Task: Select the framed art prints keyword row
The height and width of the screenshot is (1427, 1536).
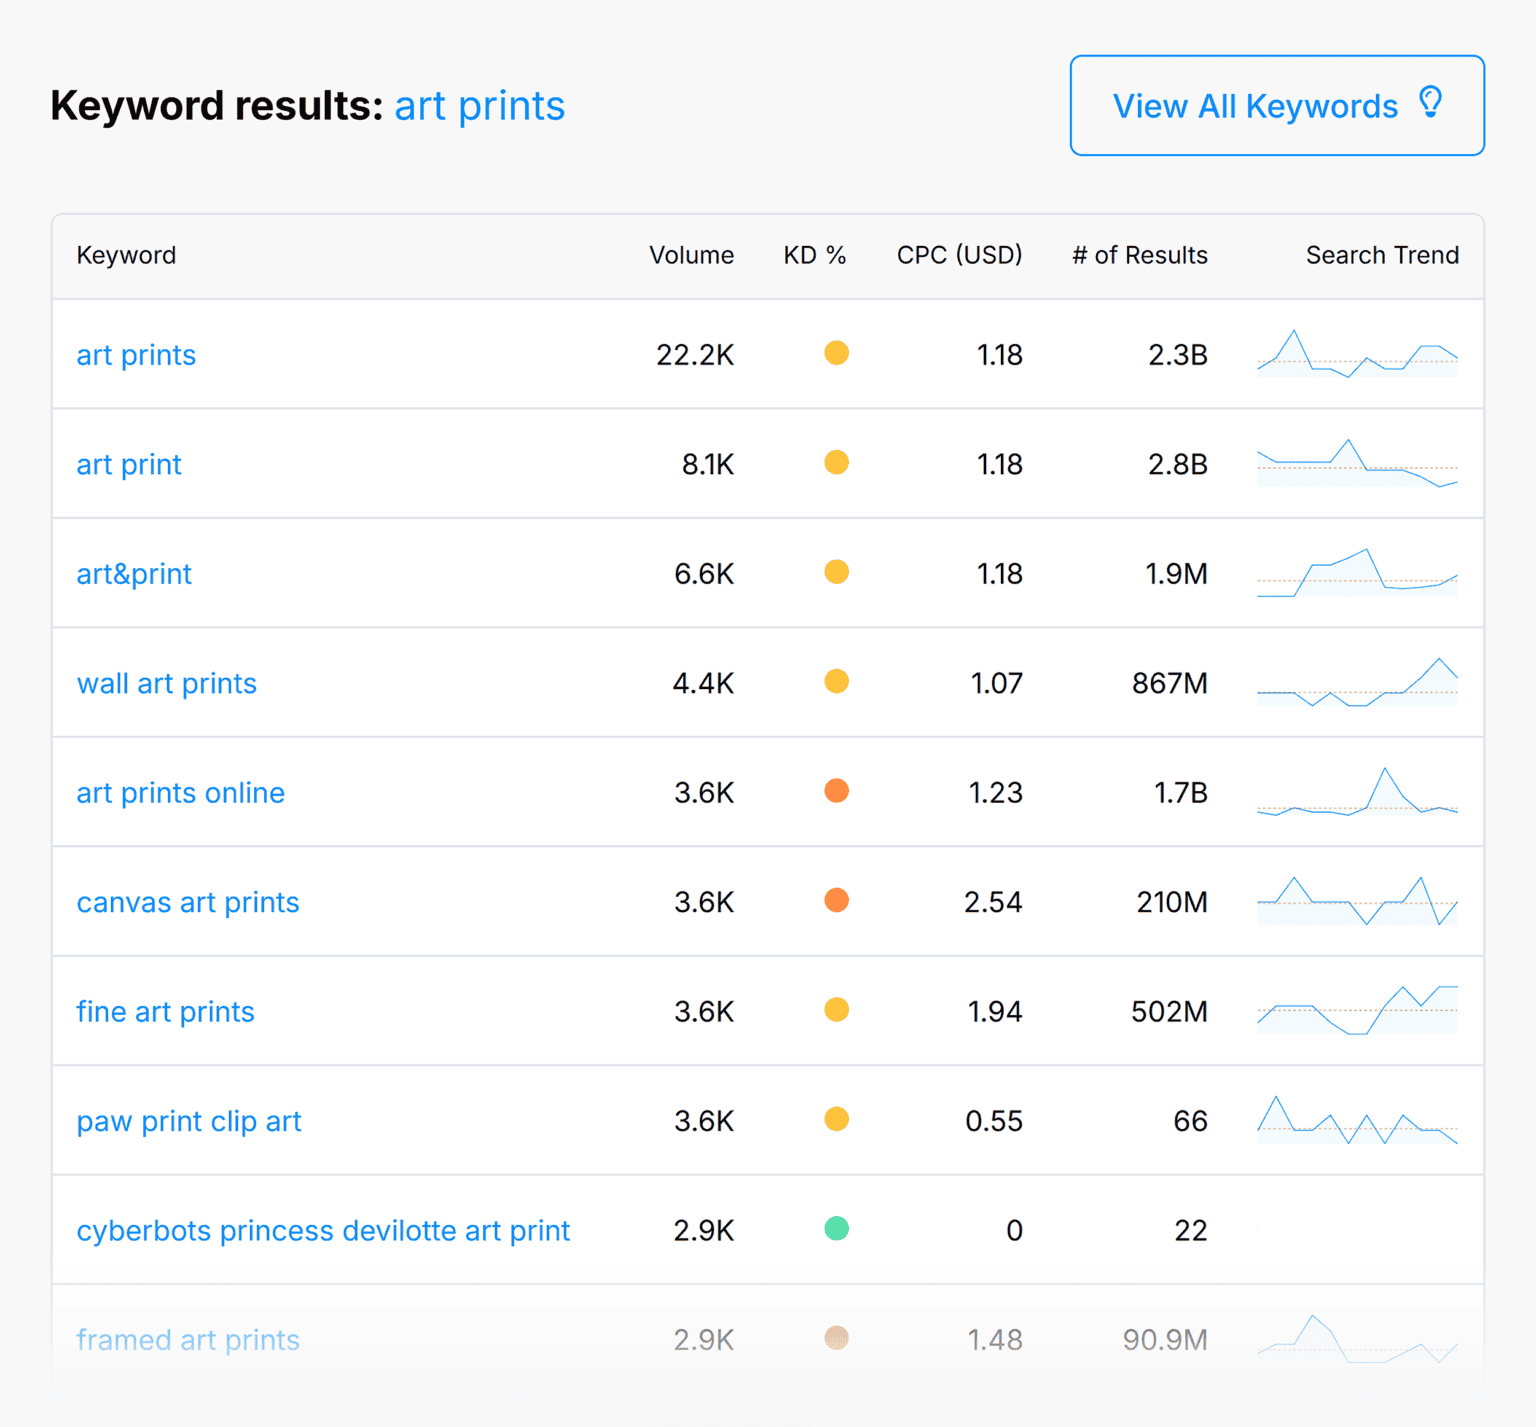Action: [188, 1339]
